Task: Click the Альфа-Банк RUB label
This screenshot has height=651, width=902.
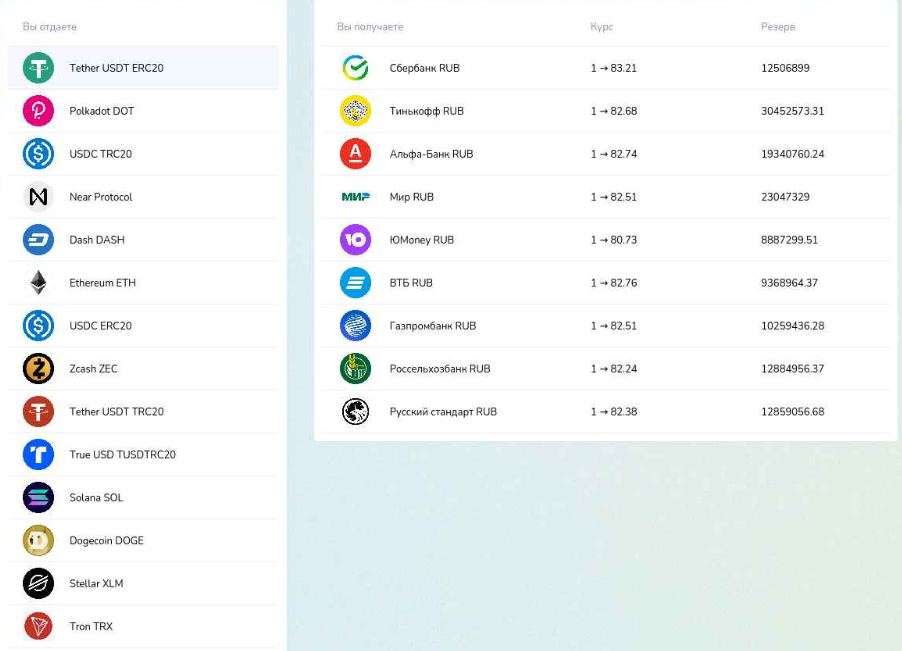Action: (x=431, y=154)
